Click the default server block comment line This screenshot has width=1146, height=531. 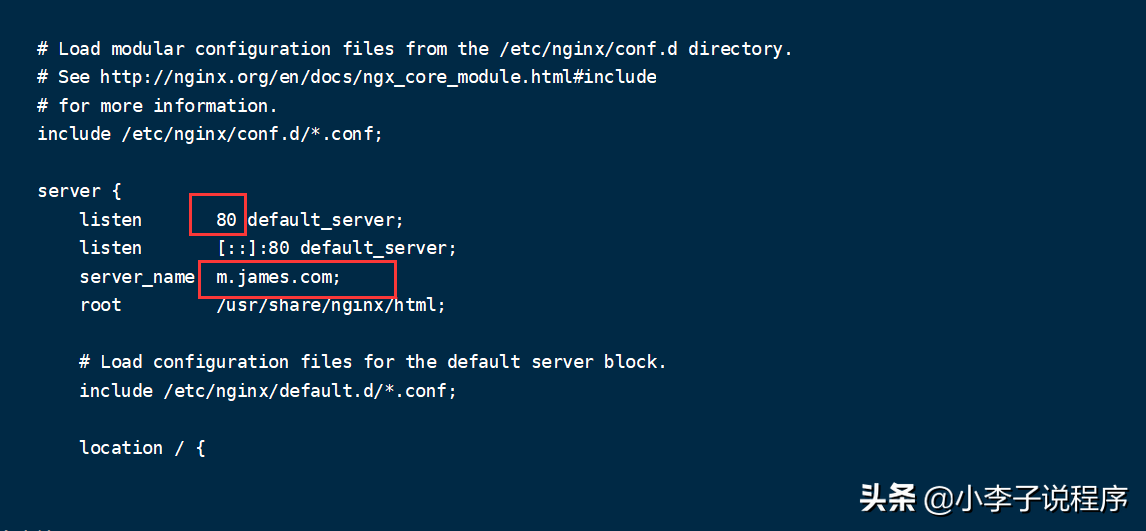pos(373,362)
